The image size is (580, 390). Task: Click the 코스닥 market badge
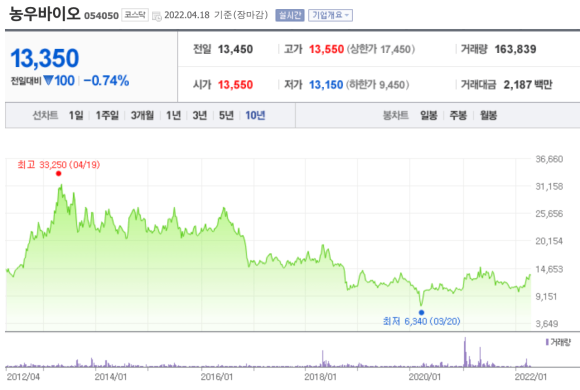(135, 15)
